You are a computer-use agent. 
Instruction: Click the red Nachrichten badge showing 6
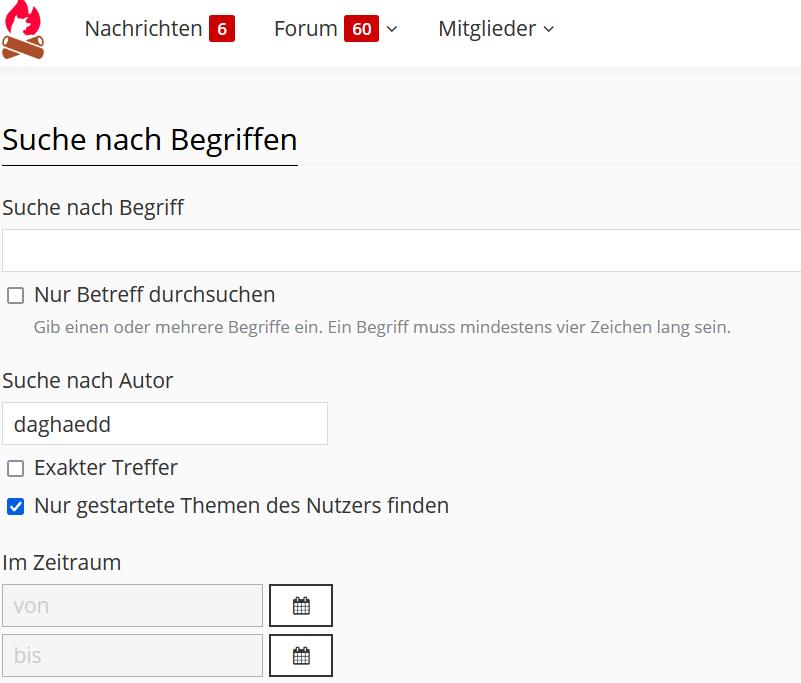pyautogui.click(x=222, y=29)
